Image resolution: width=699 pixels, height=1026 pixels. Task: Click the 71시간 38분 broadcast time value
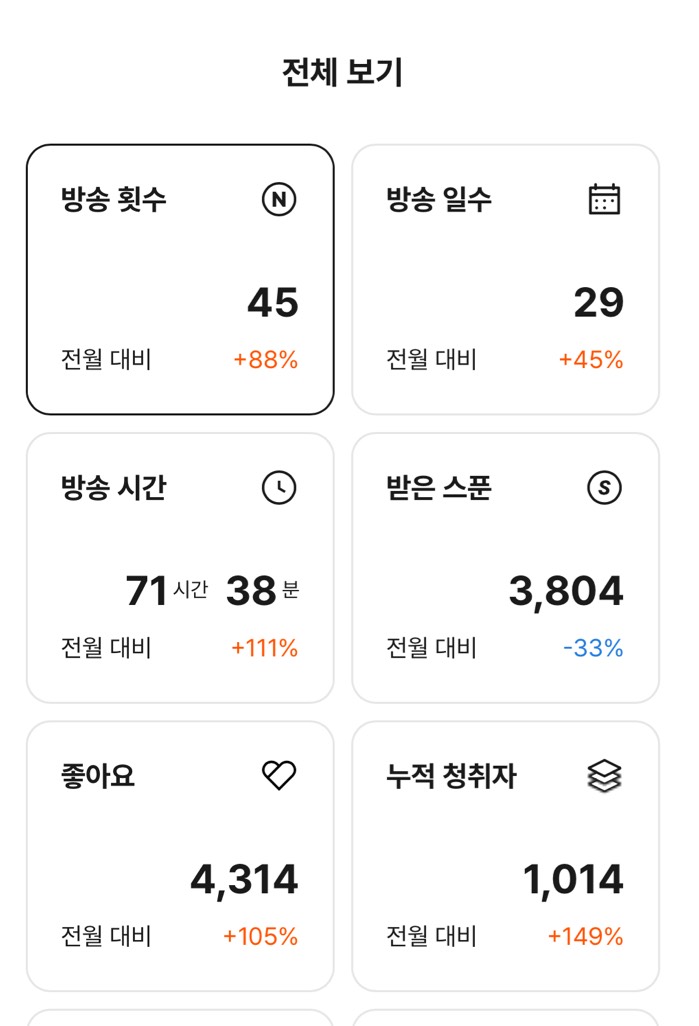[212, 591]
